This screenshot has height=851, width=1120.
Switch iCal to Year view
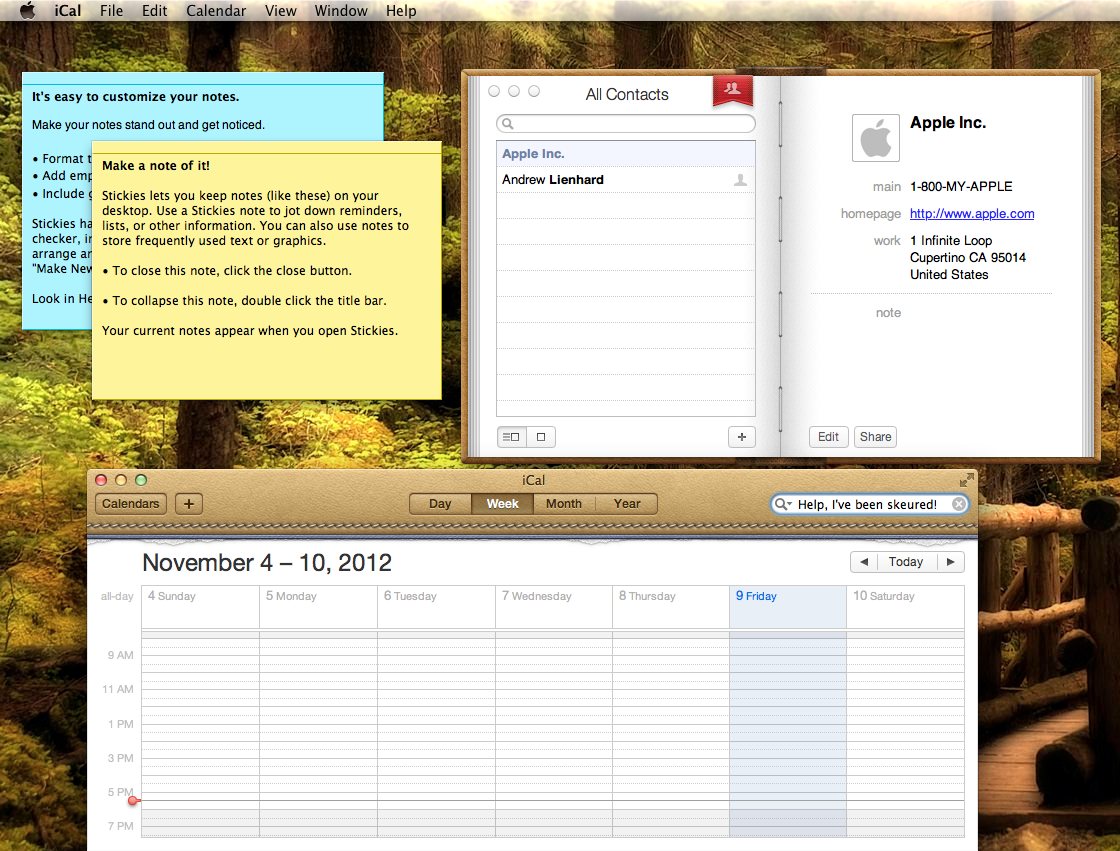[x=626, y=504]
